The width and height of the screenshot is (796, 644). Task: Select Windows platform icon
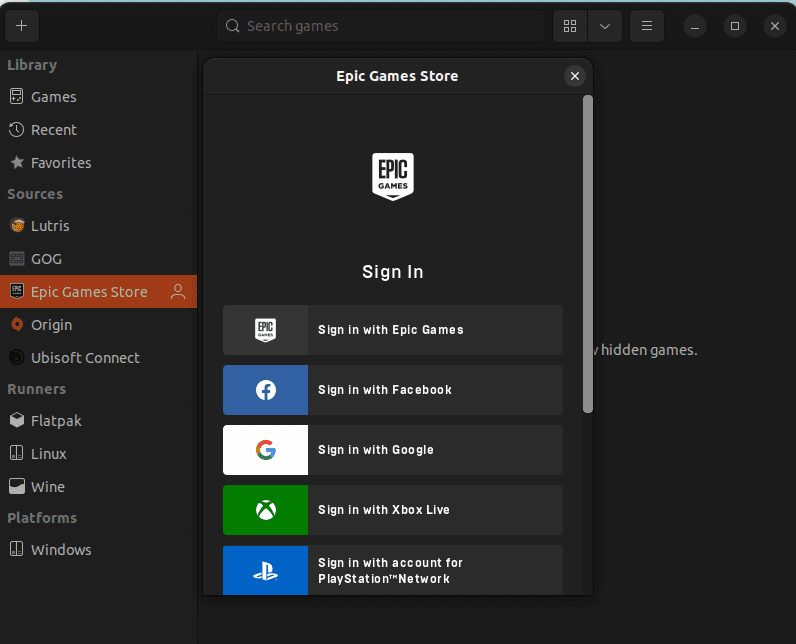click(x=17, y=549)
